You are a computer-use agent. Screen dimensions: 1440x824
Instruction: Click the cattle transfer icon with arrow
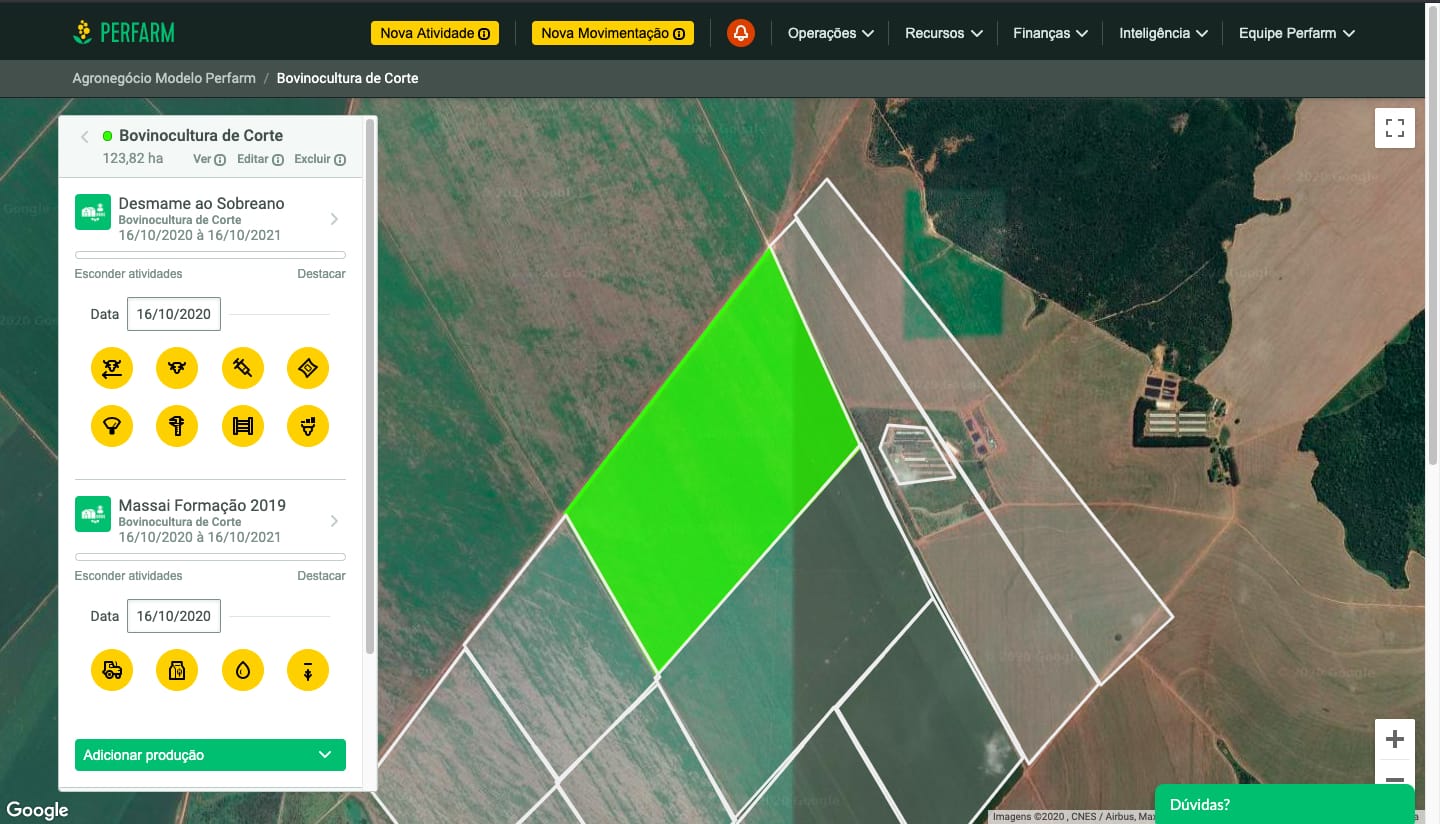point(112,368)
